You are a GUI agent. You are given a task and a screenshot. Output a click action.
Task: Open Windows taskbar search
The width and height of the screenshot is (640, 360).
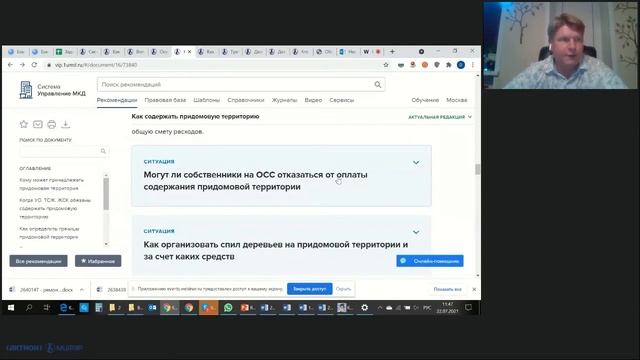(x=29, y=308)
